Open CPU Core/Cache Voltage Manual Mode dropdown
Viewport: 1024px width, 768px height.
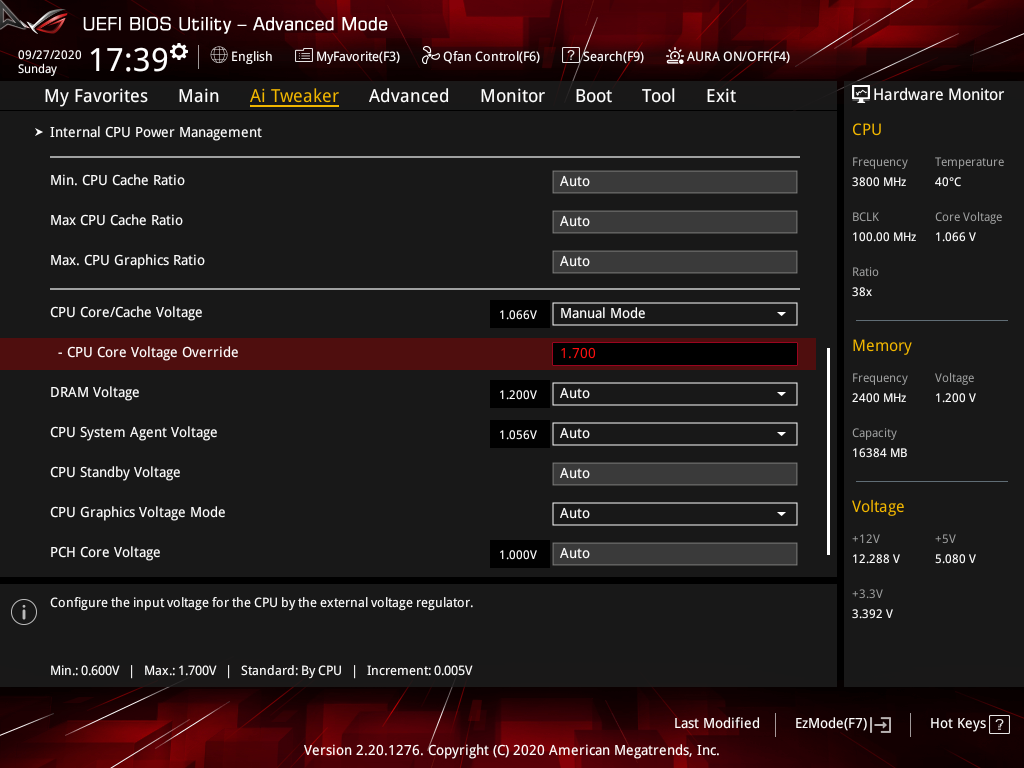675,313
